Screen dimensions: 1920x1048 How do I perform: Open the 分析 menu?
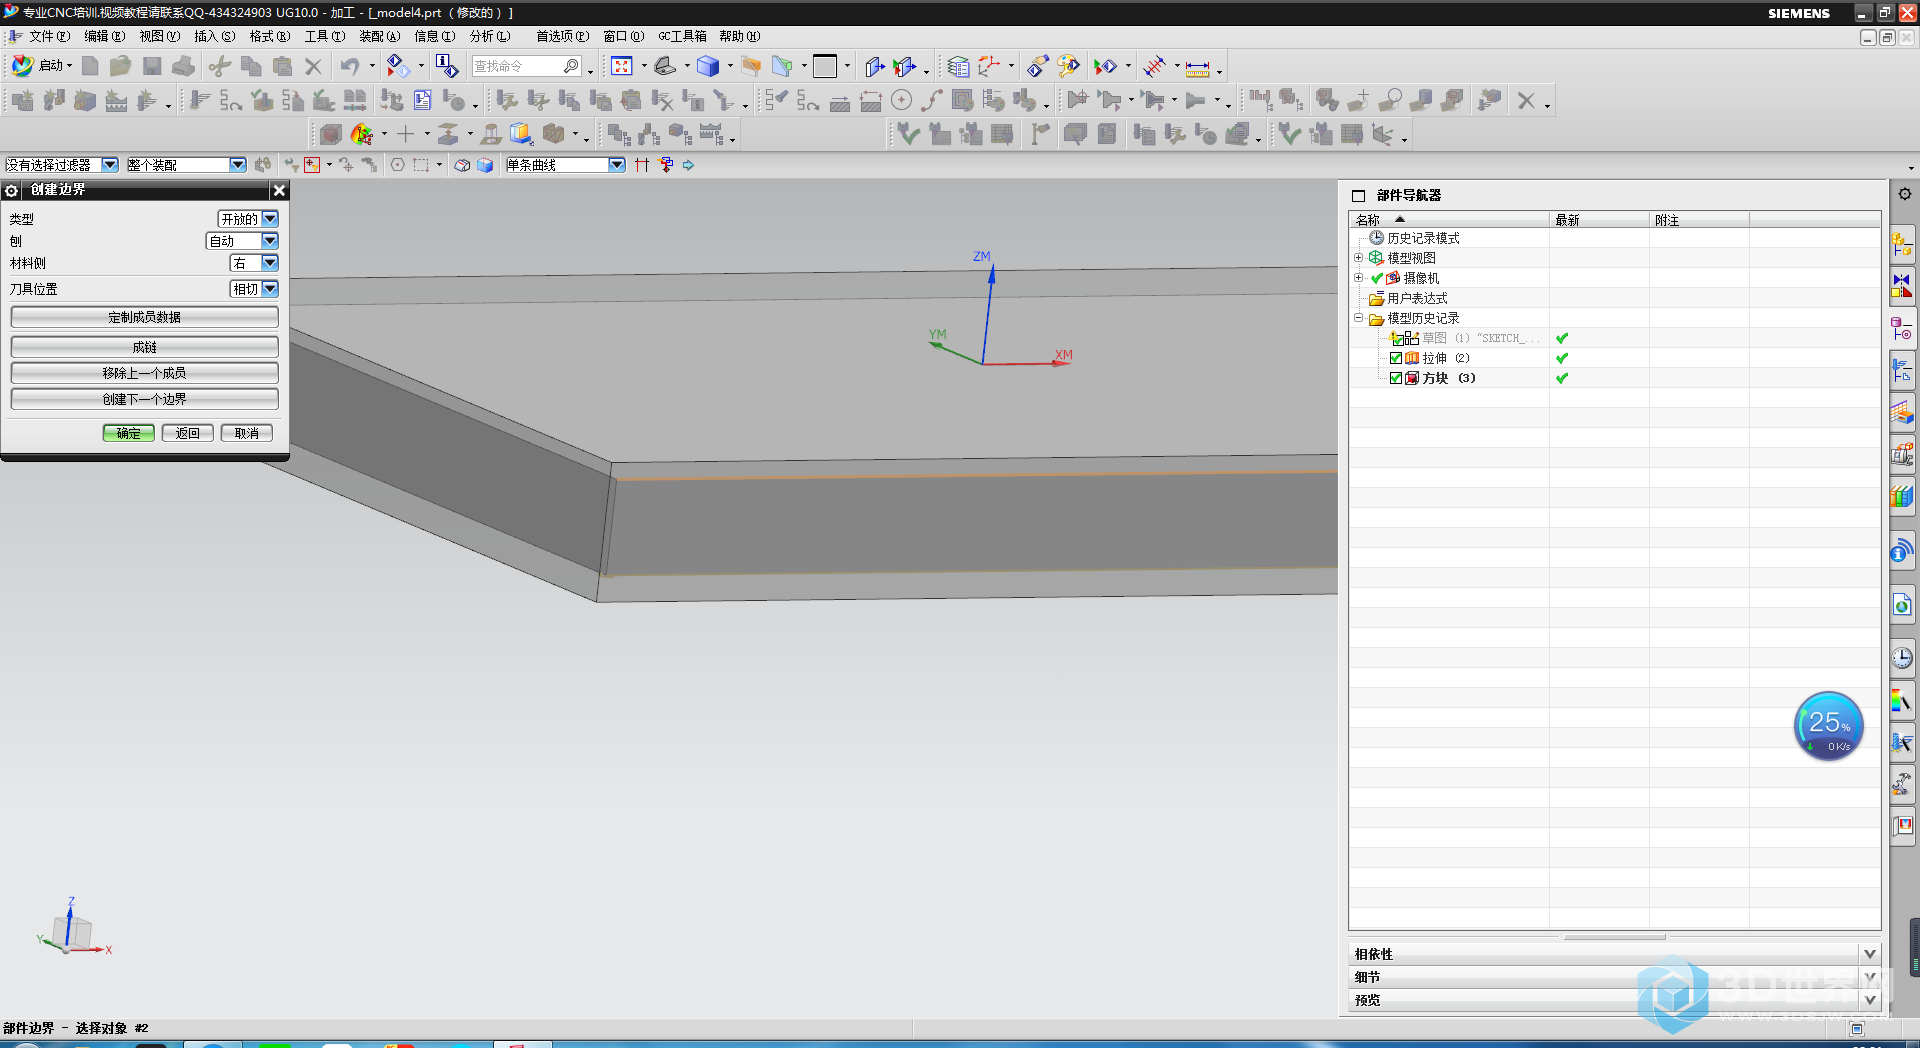[490, 36]
